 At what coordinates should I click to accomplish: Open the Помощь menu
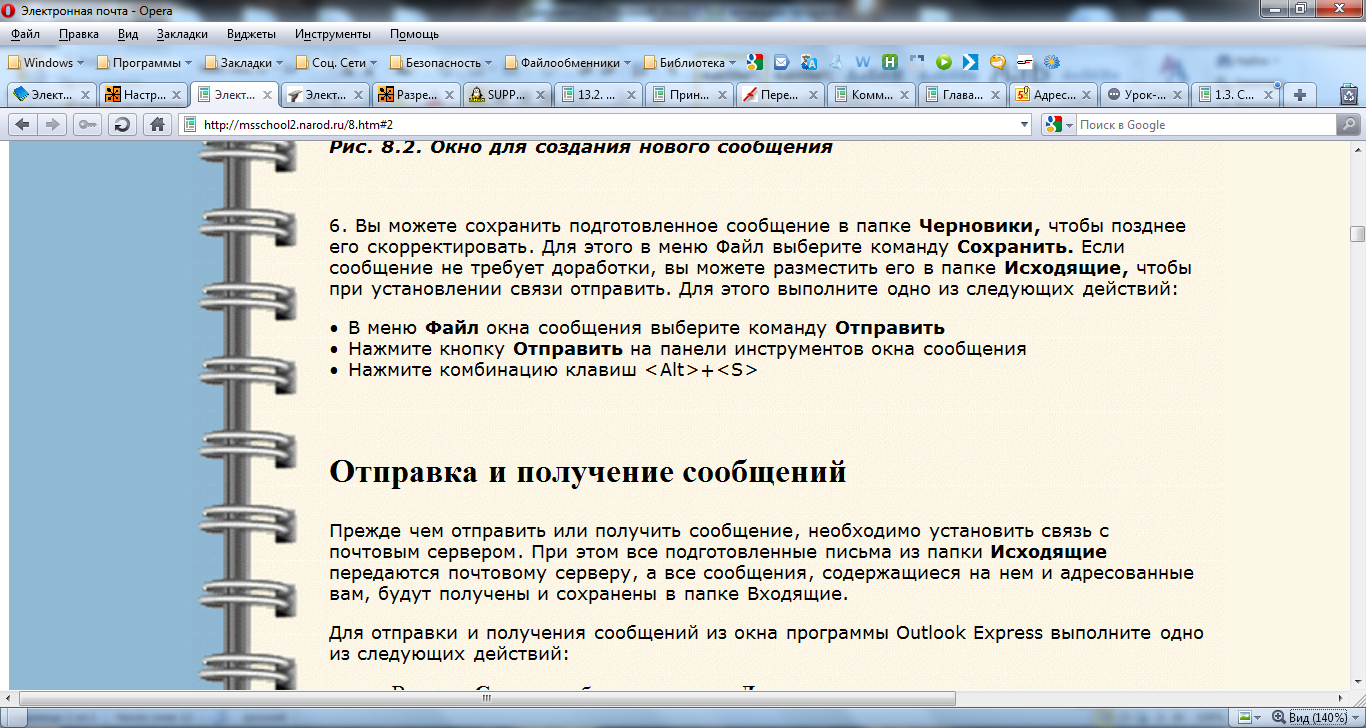pyautogui.click(x=414, y=34)
